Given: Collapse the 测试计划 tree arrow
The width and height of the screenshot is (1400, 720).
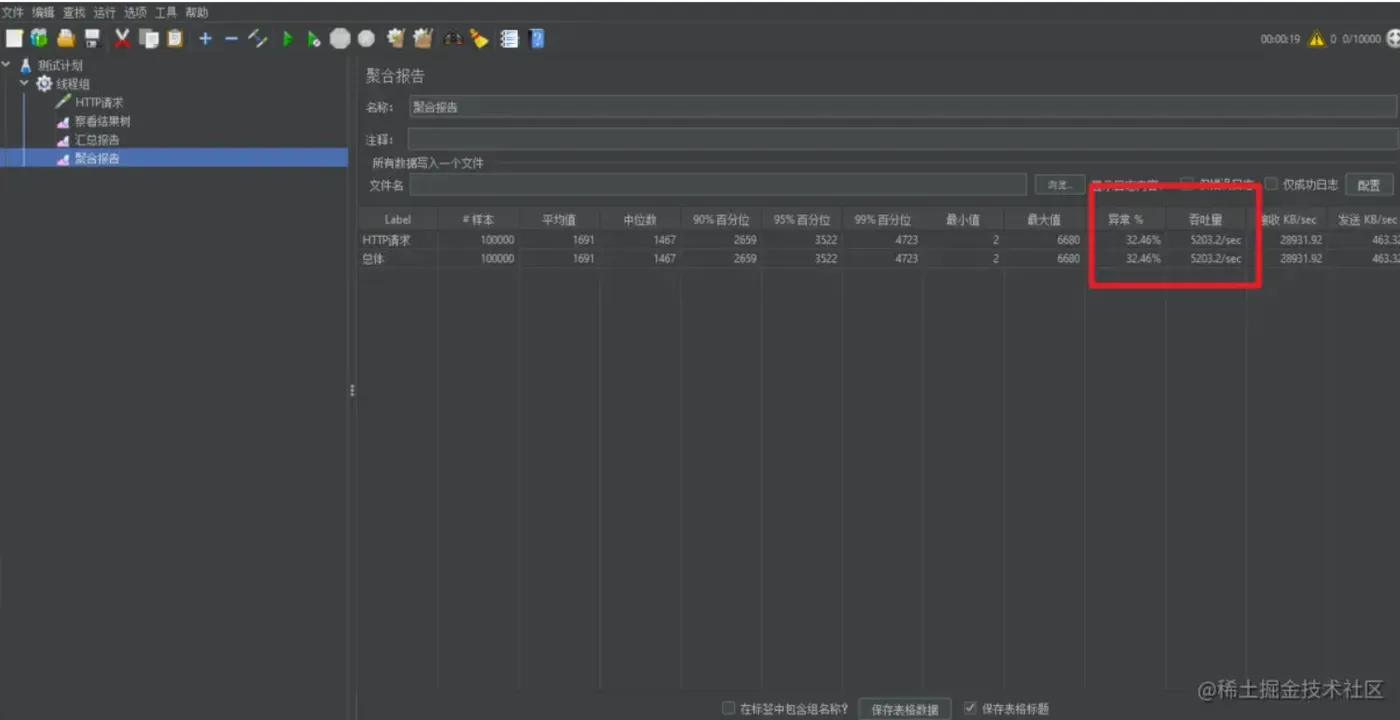Looking at the screenshot, I should point(7,65).
